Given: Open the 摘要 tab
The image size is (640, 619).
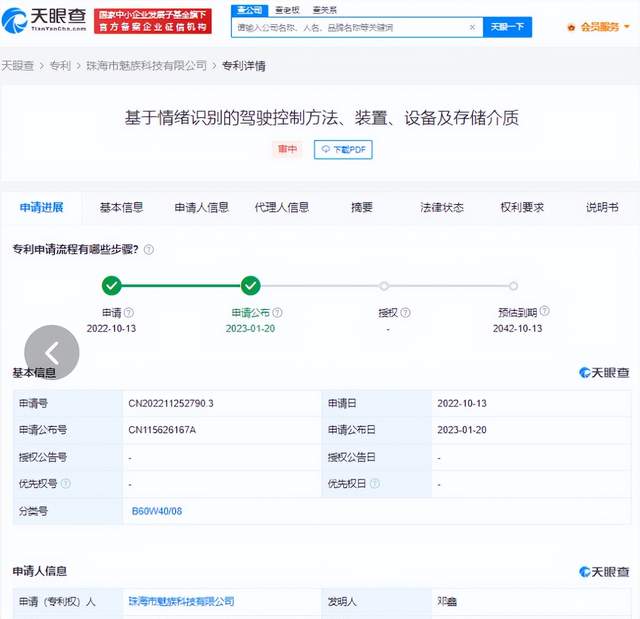Looking at the screenshot, I should (x=362, y=208).
